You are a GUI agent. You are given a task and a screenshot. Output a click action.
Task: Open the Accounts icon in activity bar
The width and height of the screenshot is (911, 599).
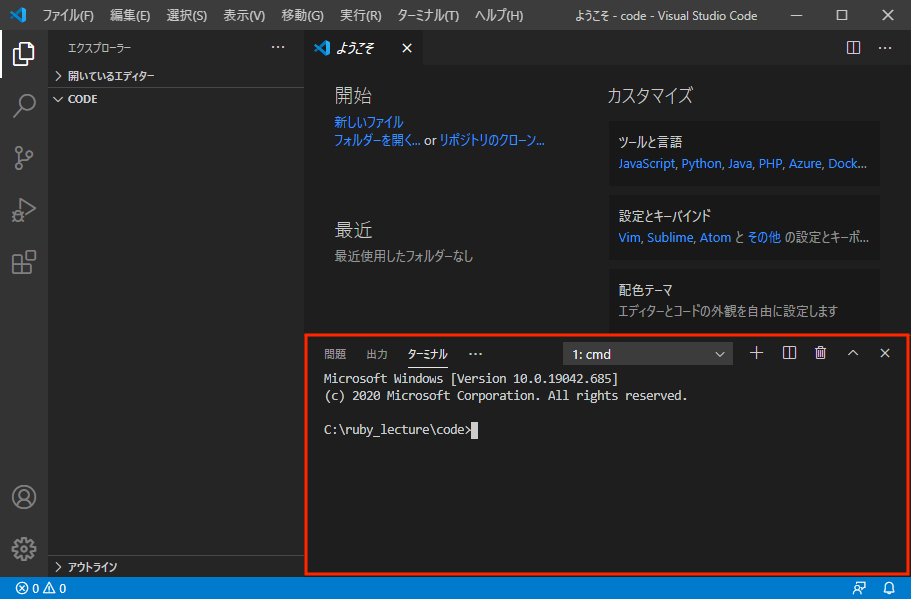(24, 497)
